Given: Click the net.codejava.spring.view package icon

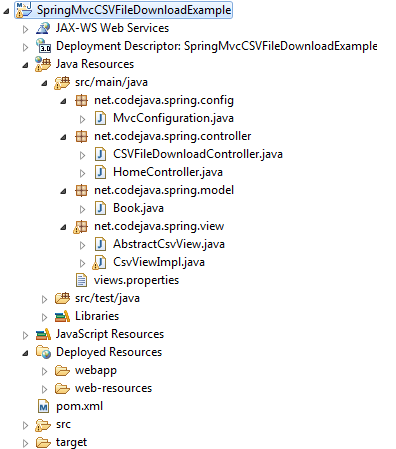Looking at the screenshot, I should pyautogui.click(x=81, y=227).
